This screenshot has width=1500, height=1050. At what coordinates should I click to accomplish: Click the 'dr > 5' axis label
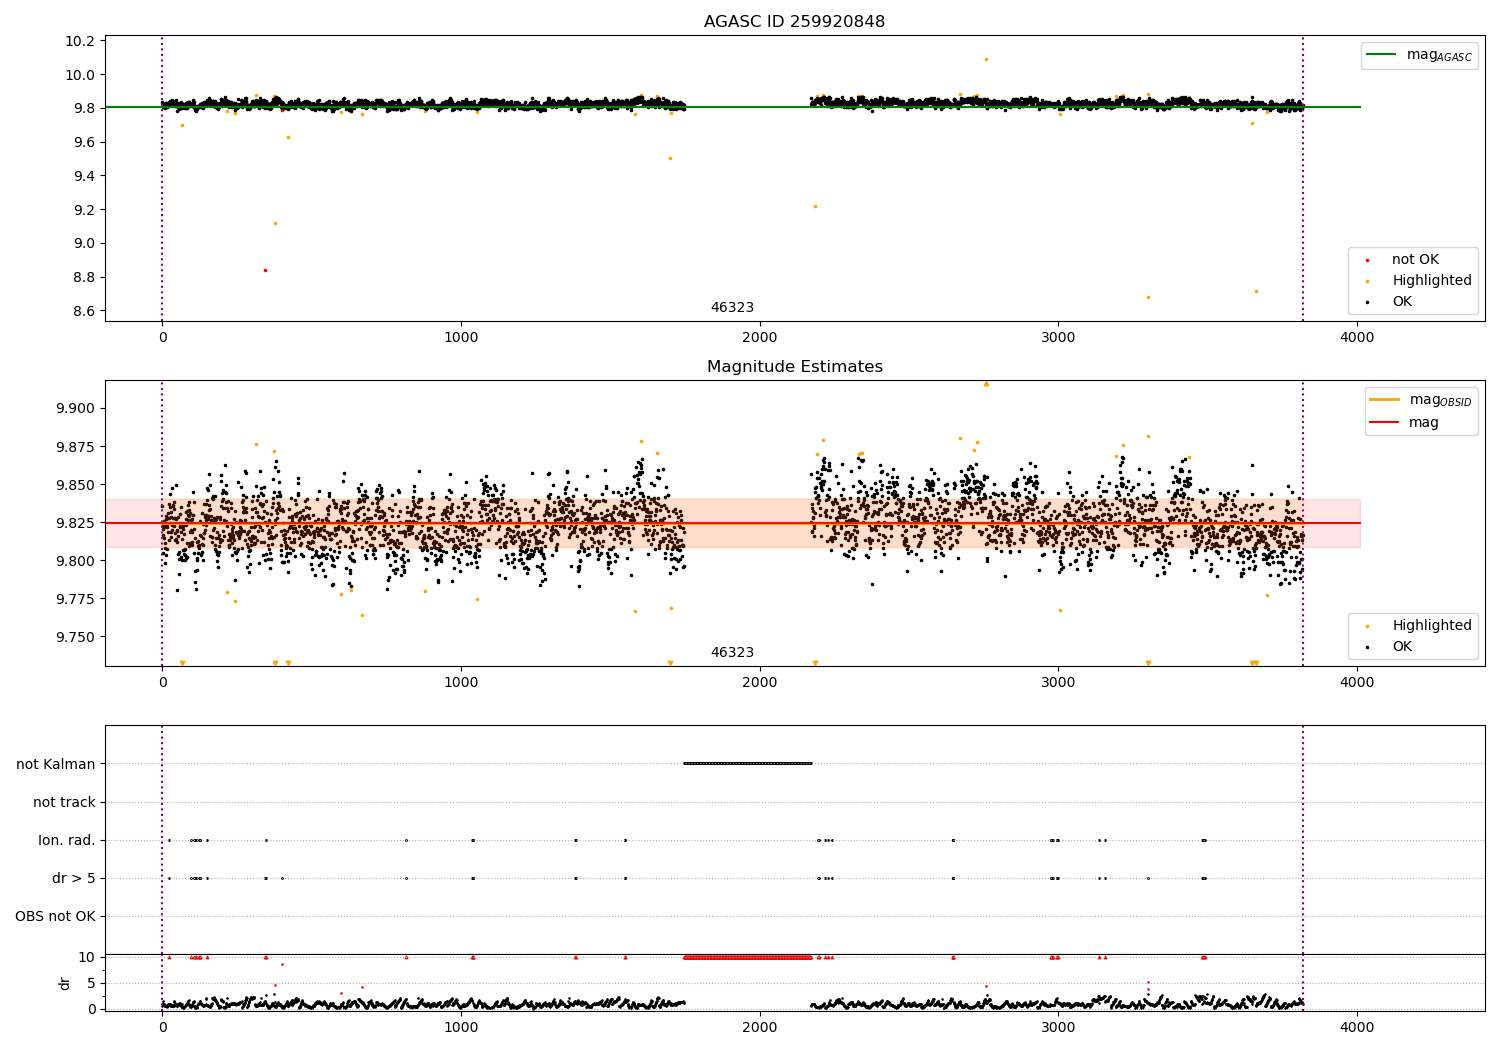(x=74, y=878)
